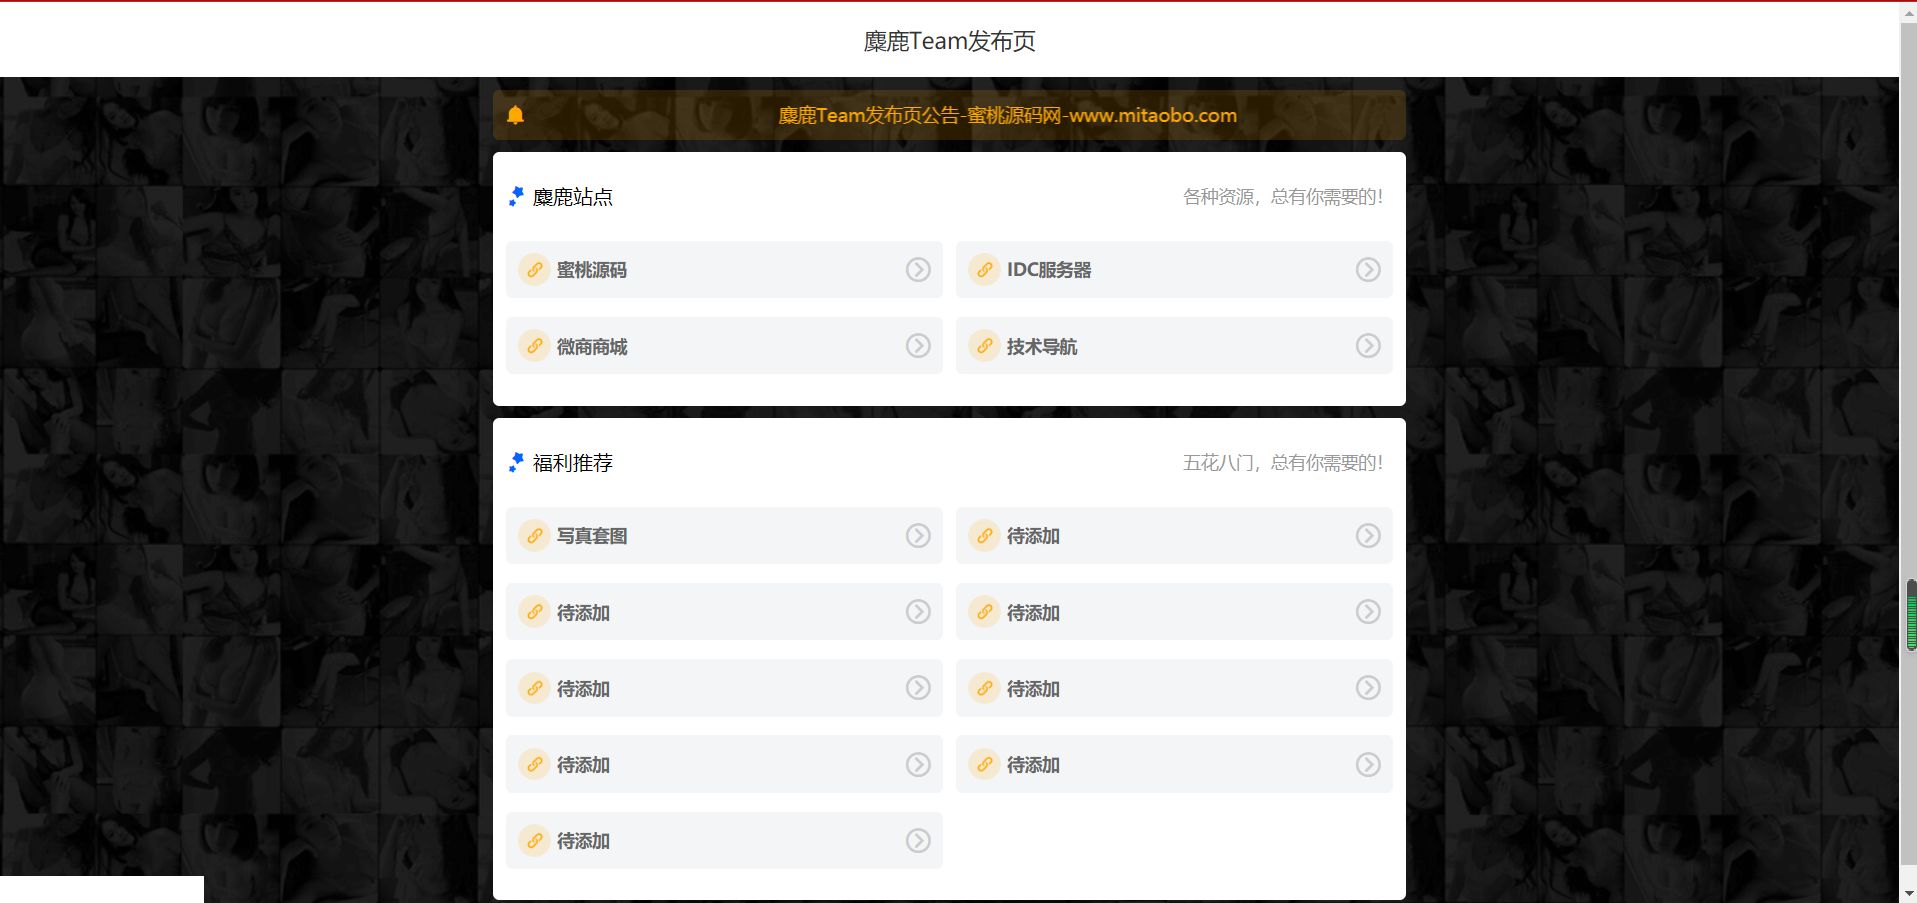
Task: Click the arrow on the 蜜桃源码 card
Action: point(917,269)
